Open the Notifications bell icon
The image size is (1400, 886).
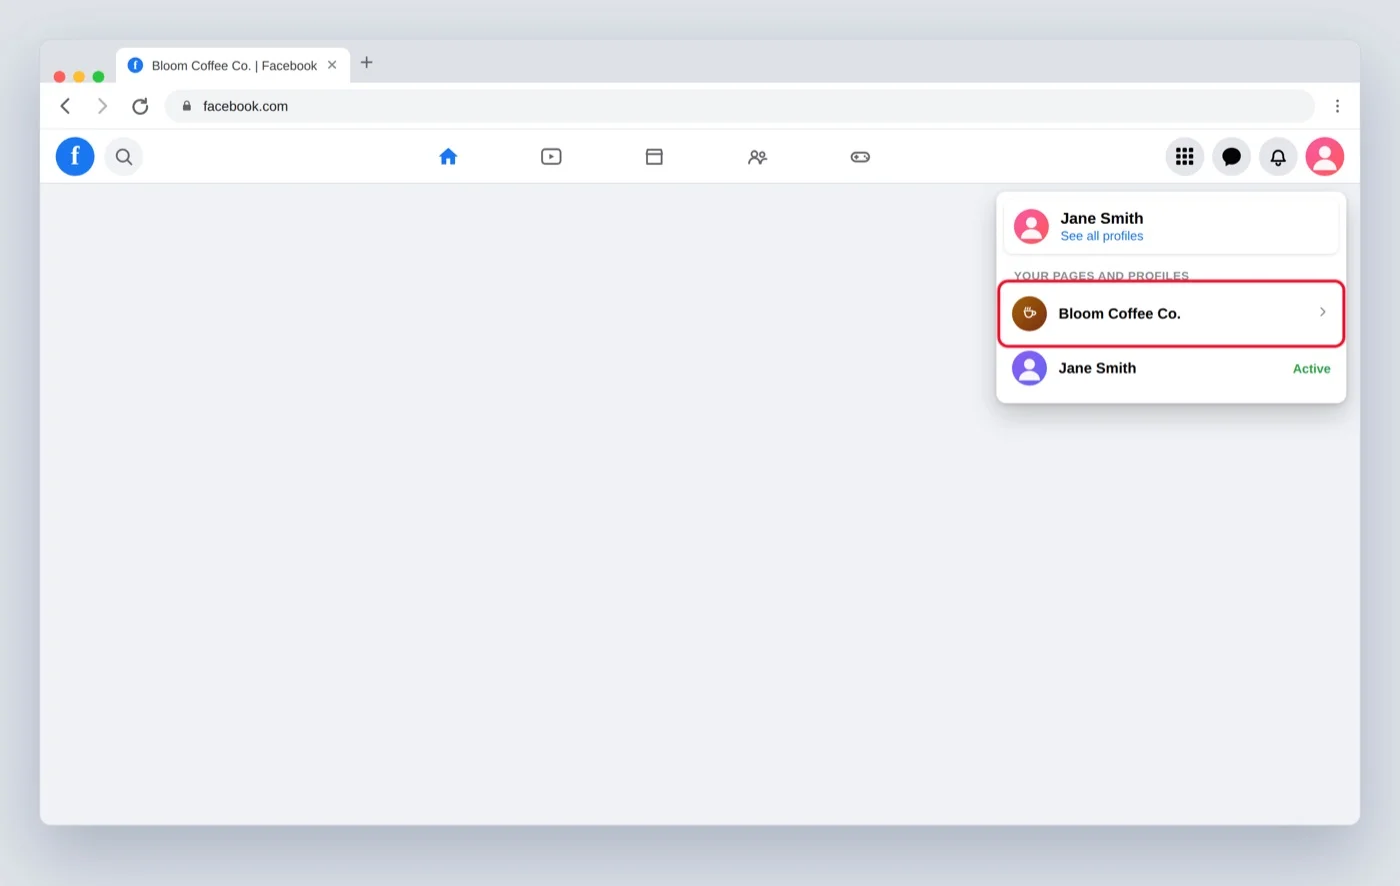pos(1278,156)
